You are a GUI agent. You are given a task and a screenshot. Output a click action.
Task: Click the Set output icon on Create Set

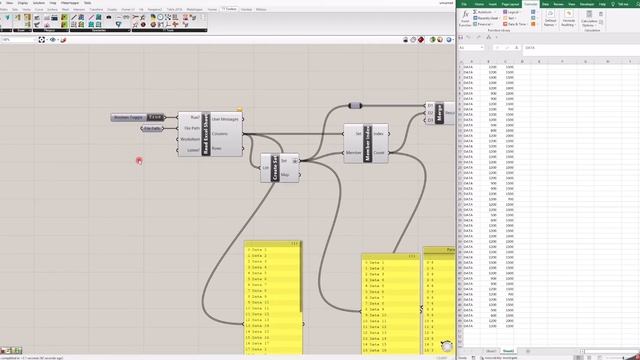coord(295,161)
